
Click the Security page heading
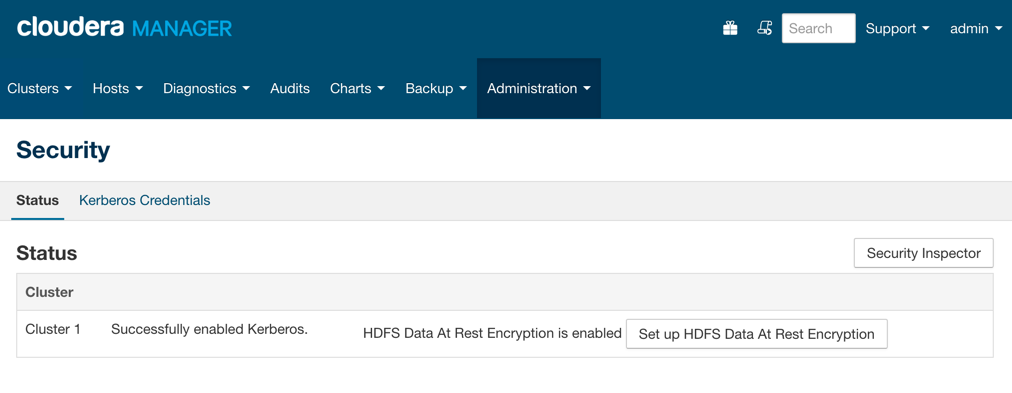tap(63, 150)
